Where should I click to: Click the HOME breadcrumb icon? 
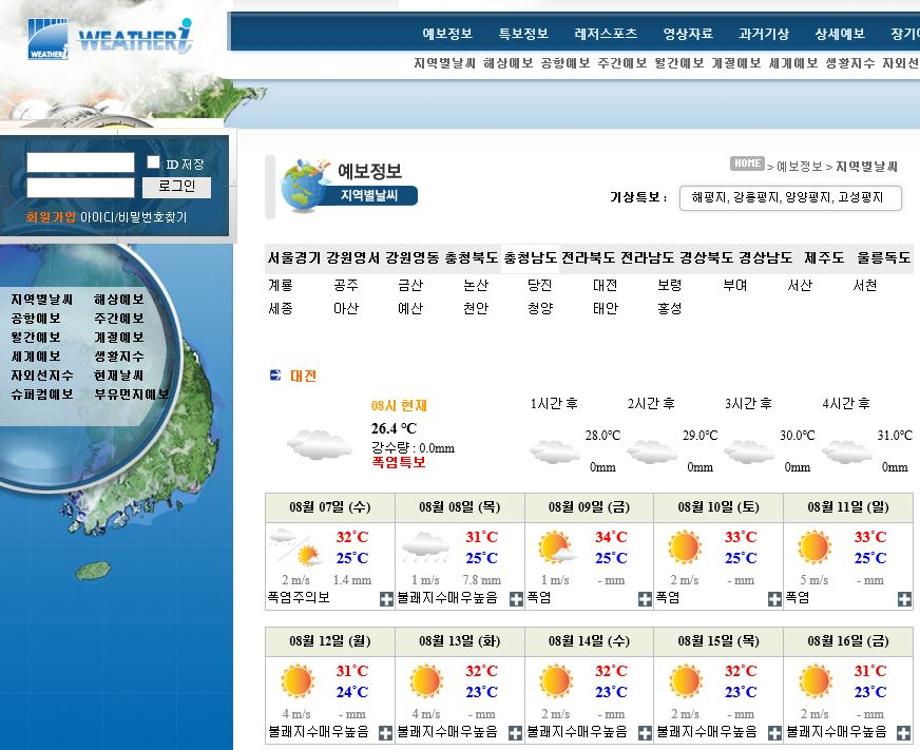point(747,164)
